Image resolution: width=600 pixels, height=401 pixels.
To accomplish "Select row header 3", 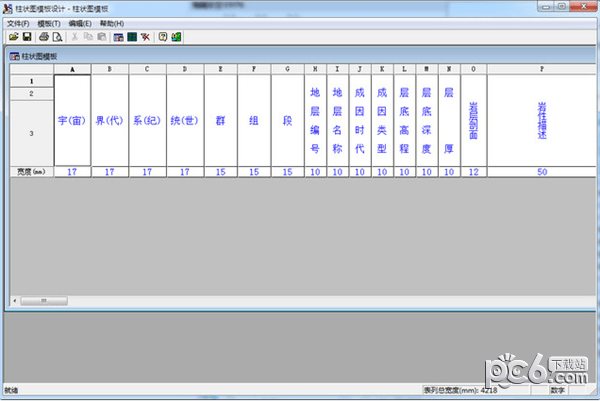I will point(32,132).
